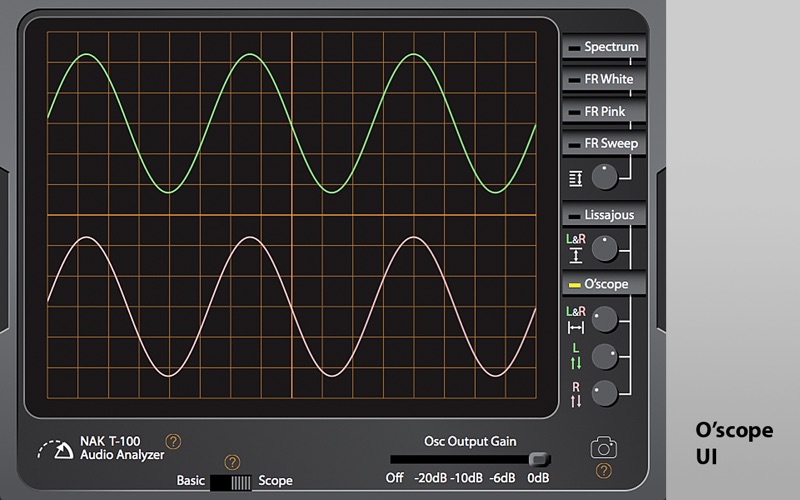
Task: Click the camera snapshot icon
Action: pos(604,447)
